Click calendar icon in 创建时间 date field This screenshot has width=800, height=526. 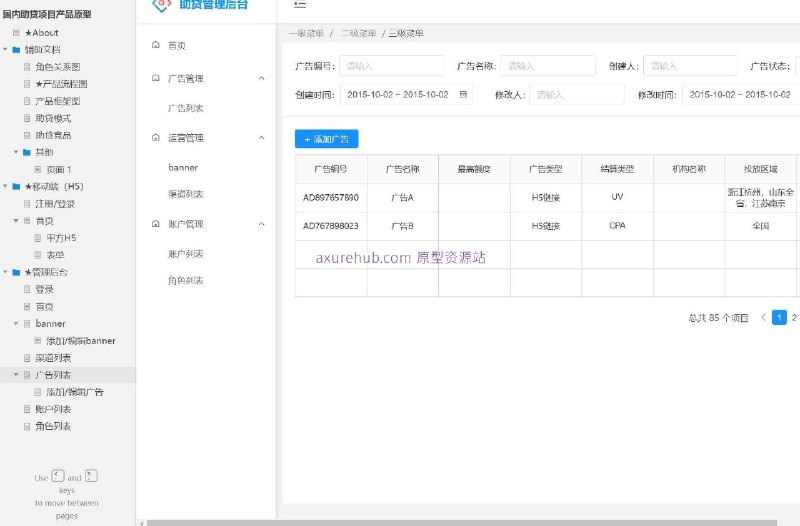pos(463,94)
